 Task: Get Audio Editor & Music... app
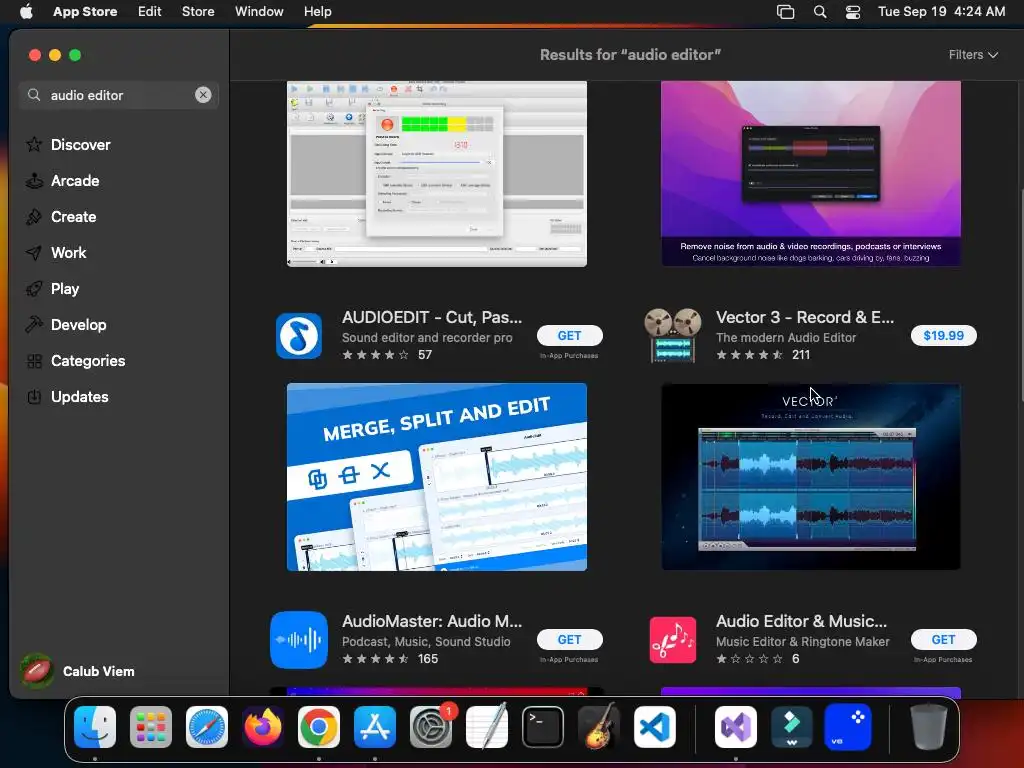click(943, 640)
